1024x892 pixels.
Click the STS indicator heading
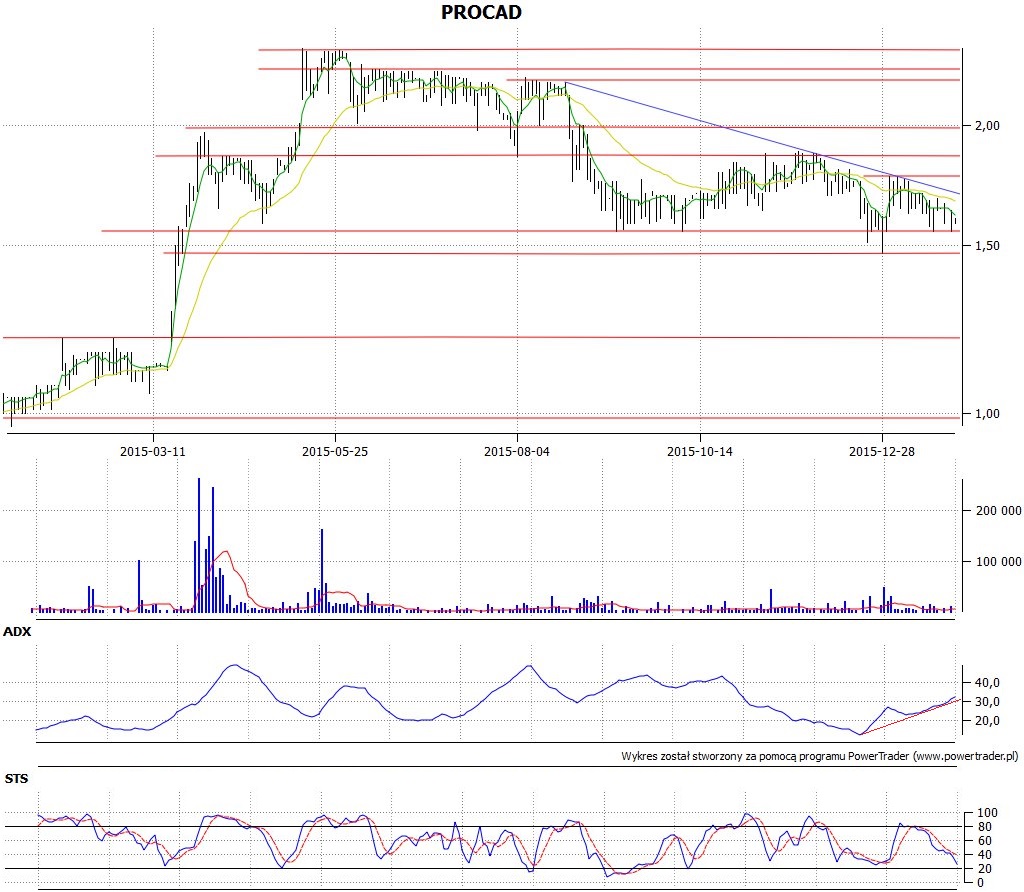16,778
